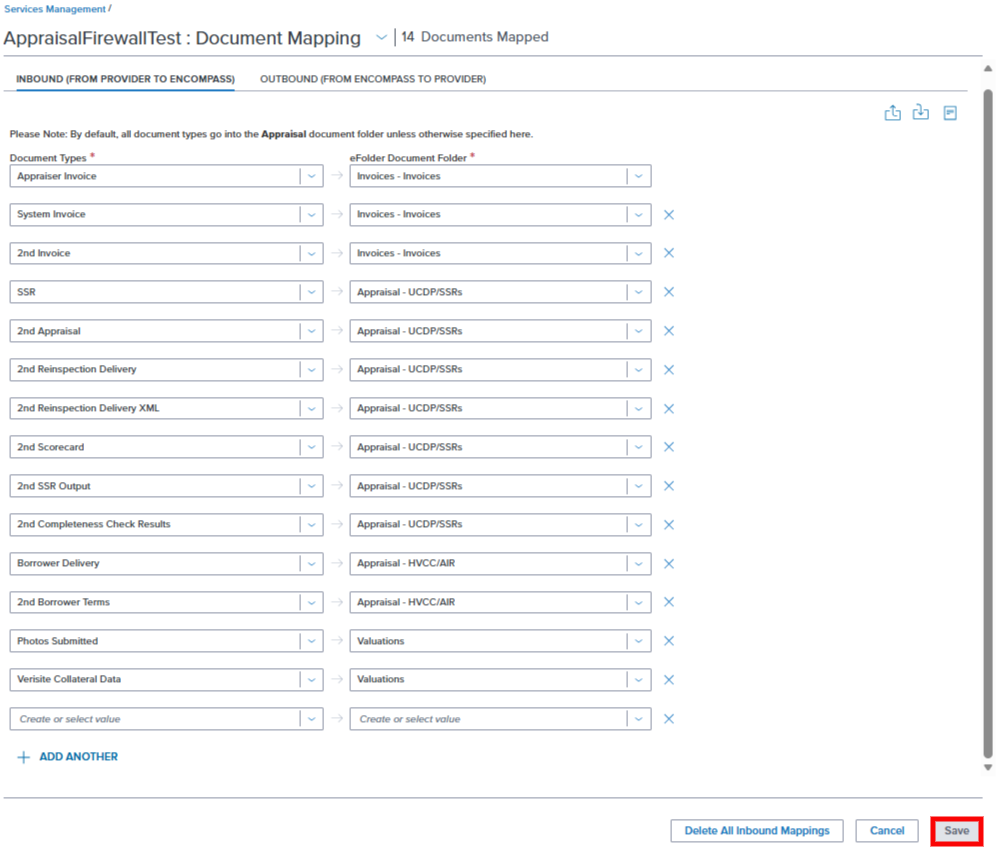Click the vertical scrollbar thumb
The image size is (998, 853).
click(x=988, y=423)
